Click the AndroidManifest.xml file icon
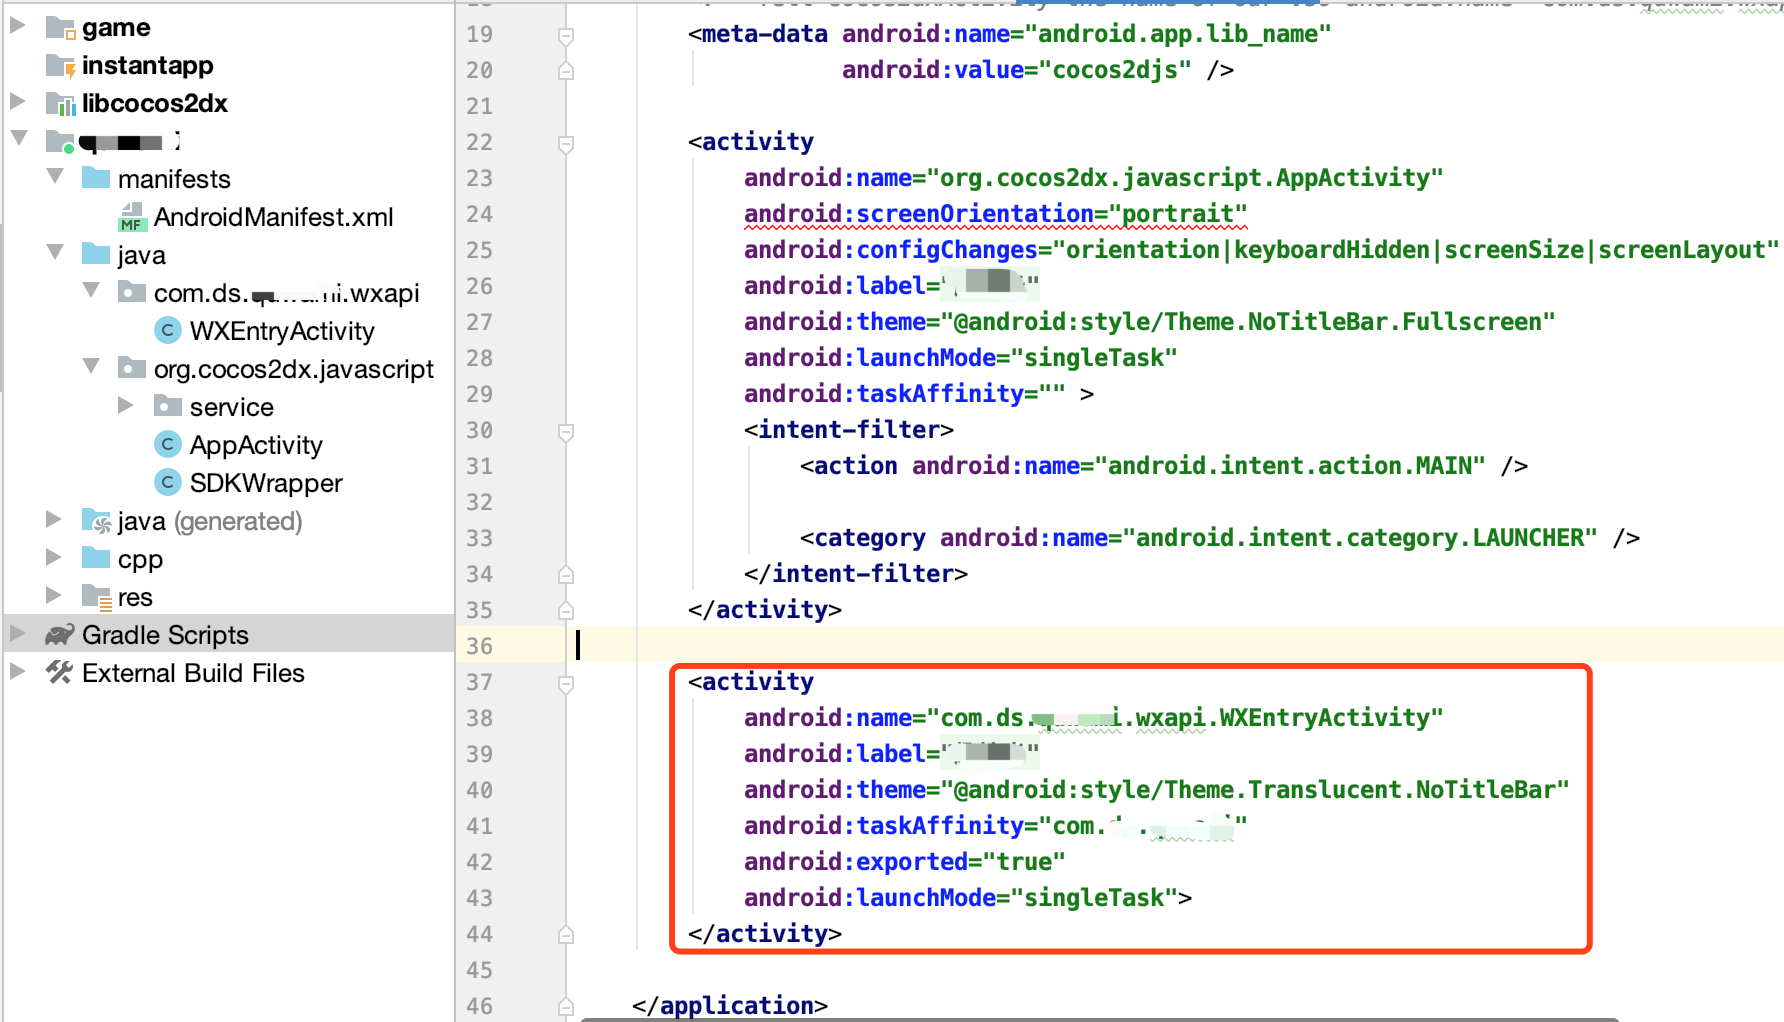 click(x=132, y=217)
